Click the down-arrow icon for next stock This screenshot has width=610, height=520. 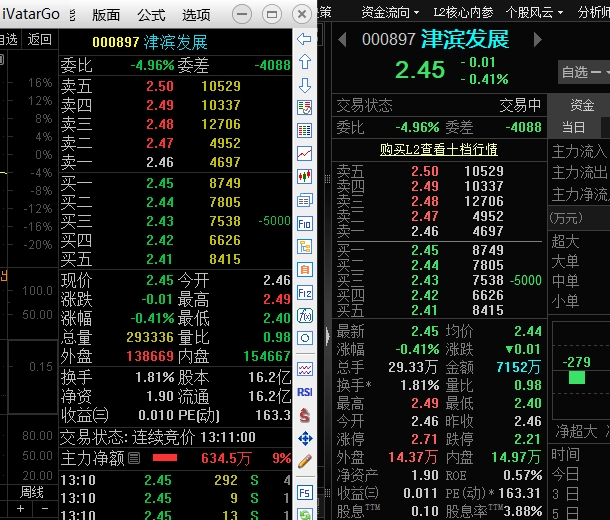coord(304,85)
